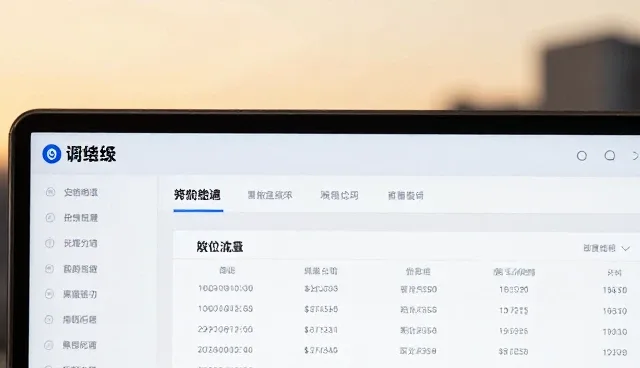Switch to the fourth tab

tap(406, 196)
